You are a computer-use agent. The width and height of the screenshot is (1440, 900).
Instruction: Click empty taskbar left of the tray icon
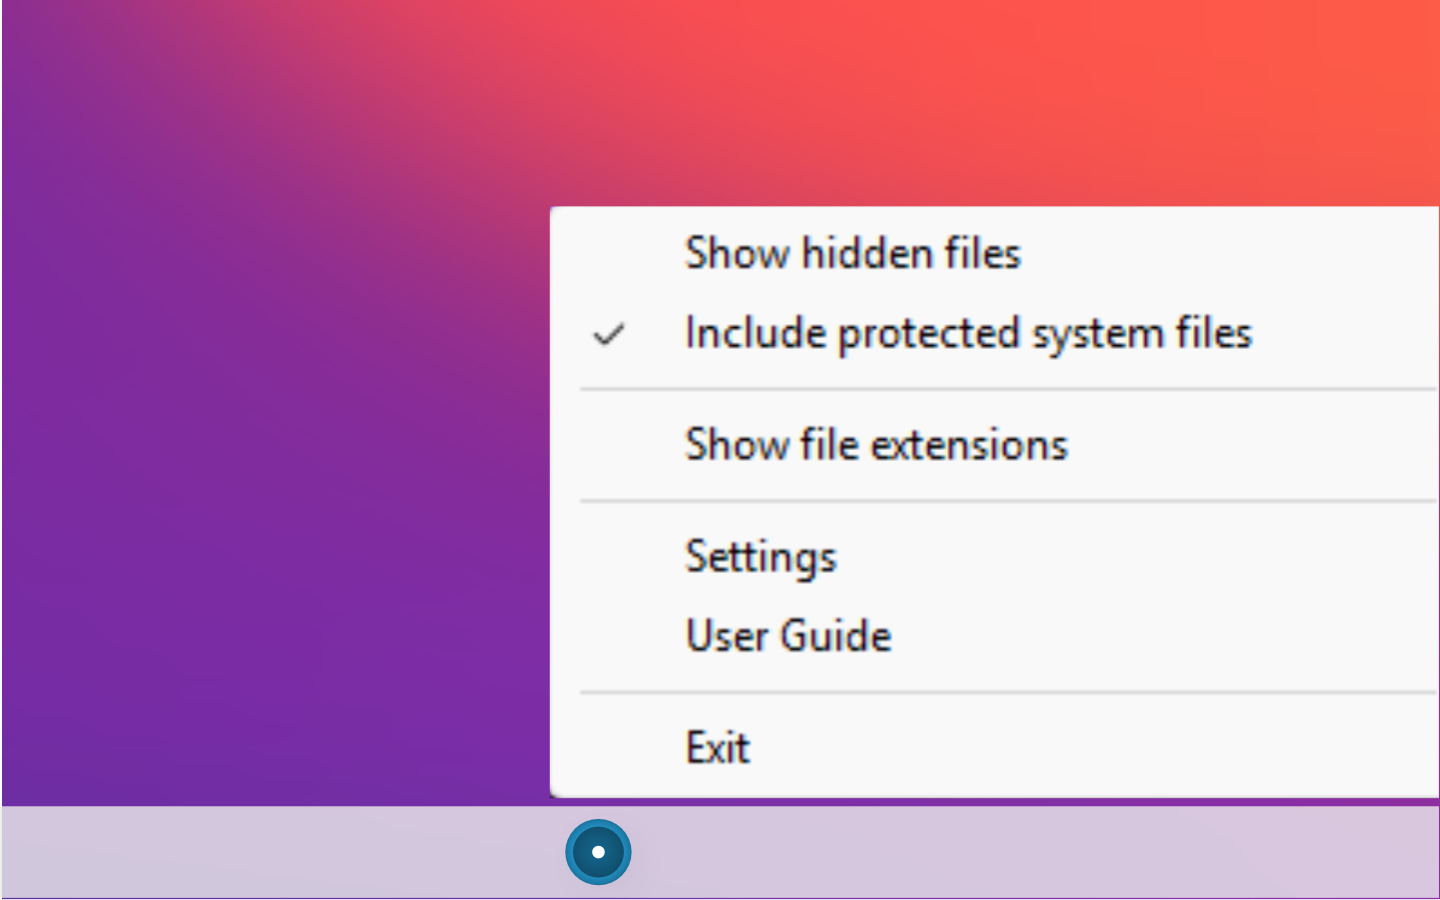(x=280, y=852)
